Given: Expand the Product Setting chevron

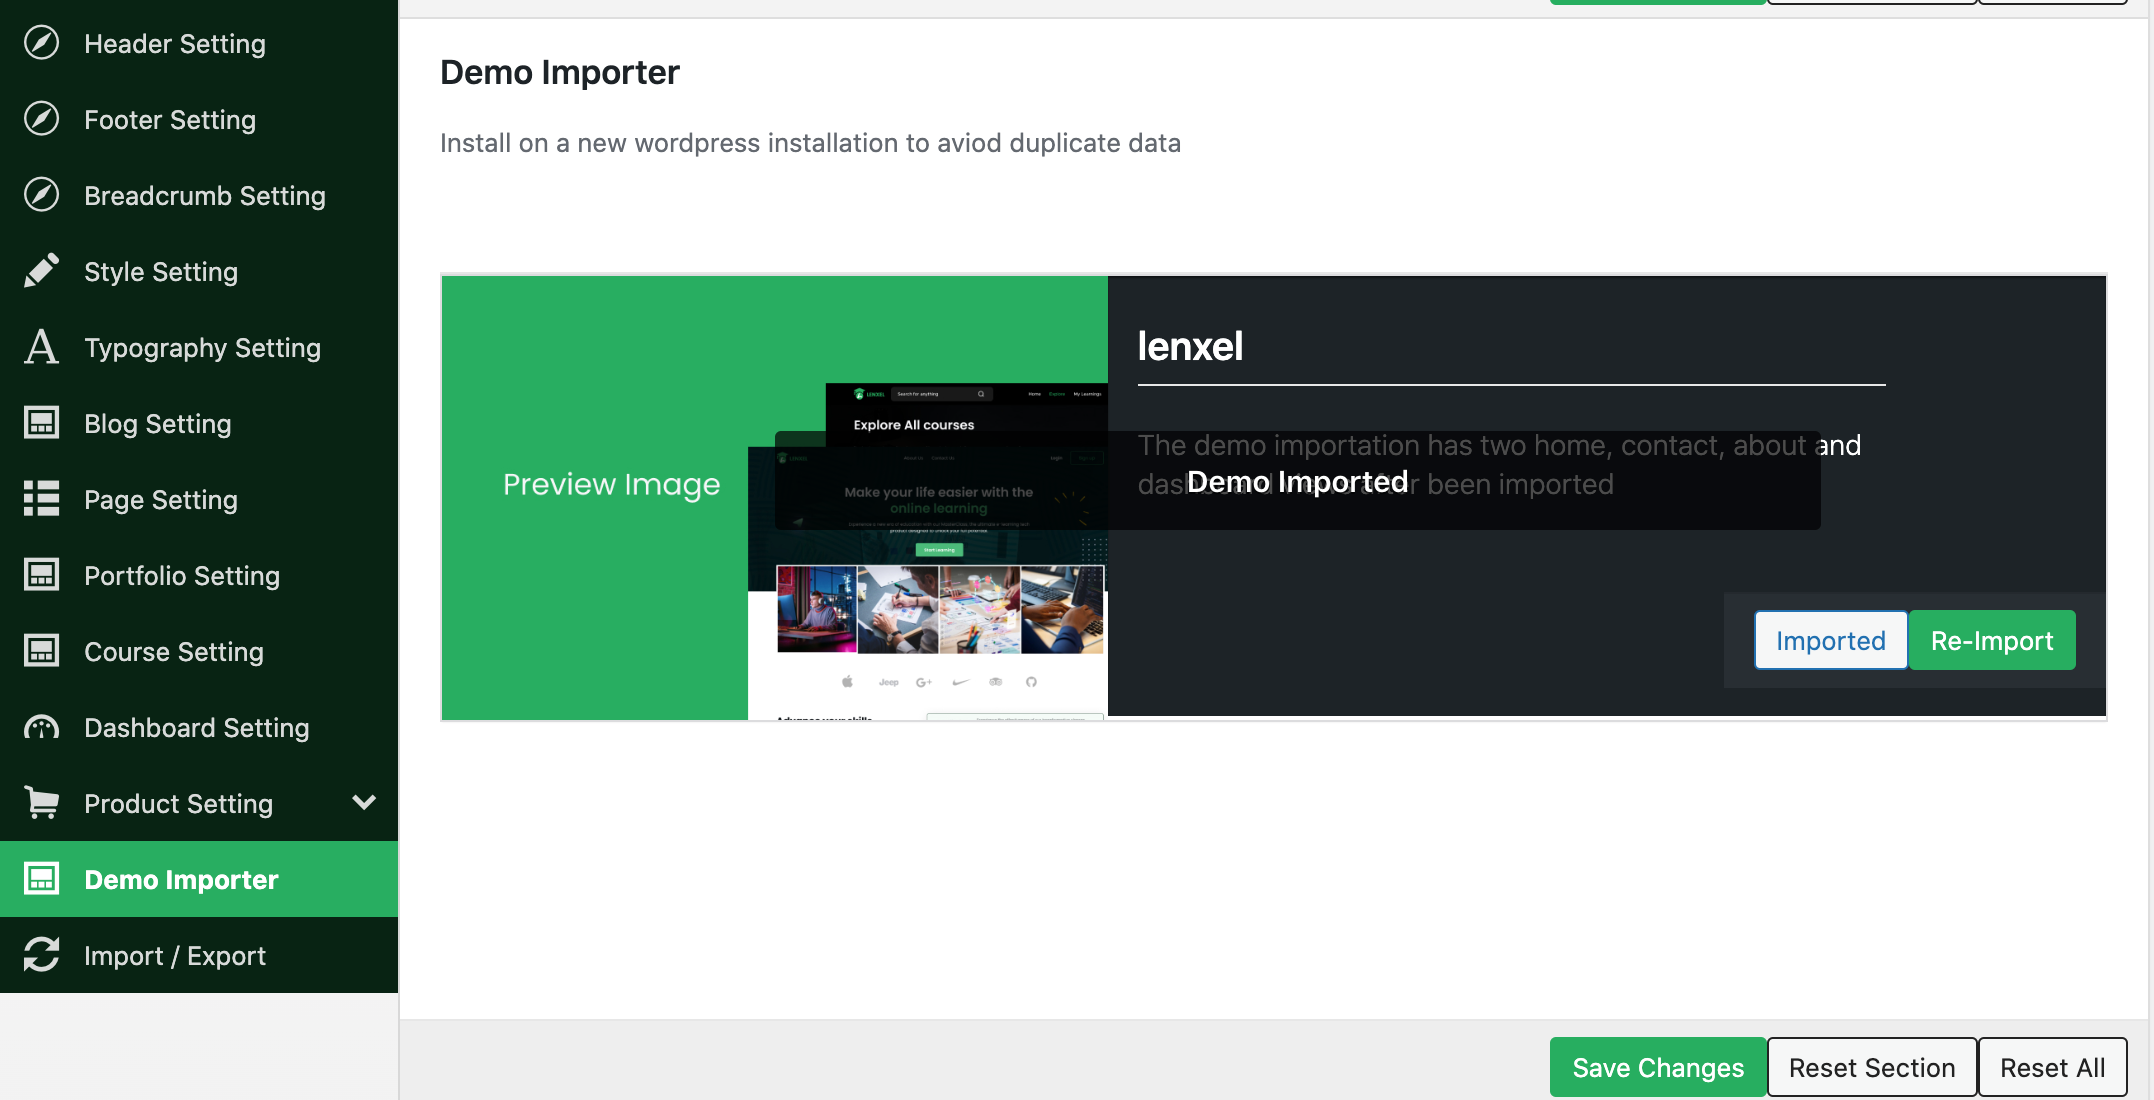Looking at the screenshot, I should pyautogui.click(x=364, y=802).
